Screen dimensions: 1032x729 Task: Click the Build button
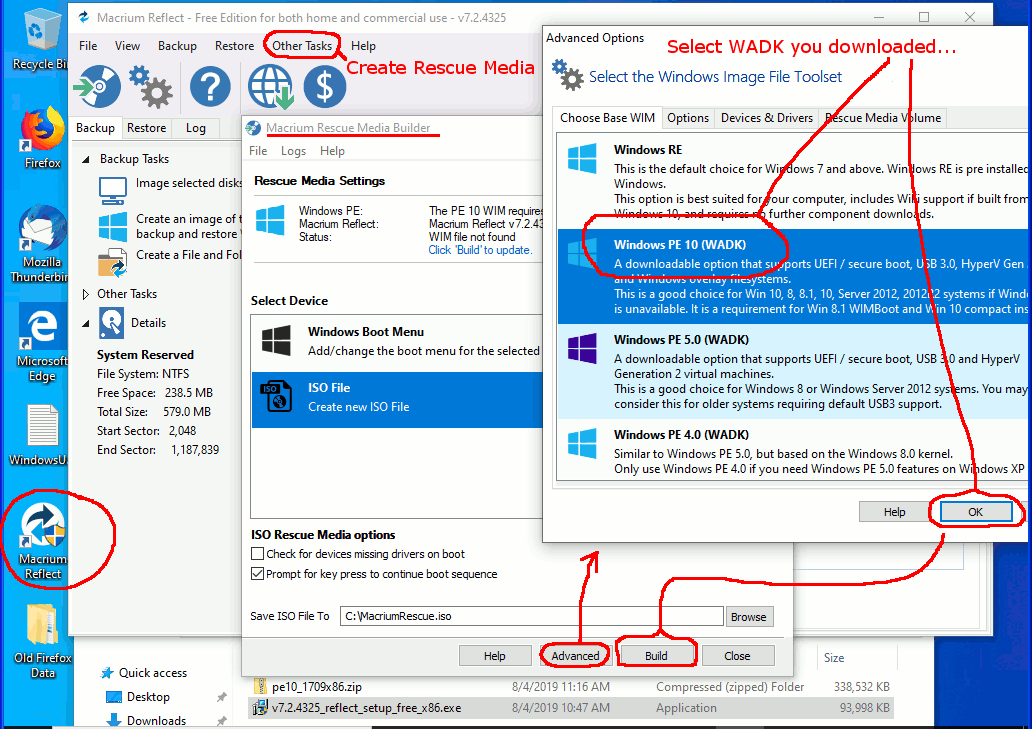coord(656,655)
